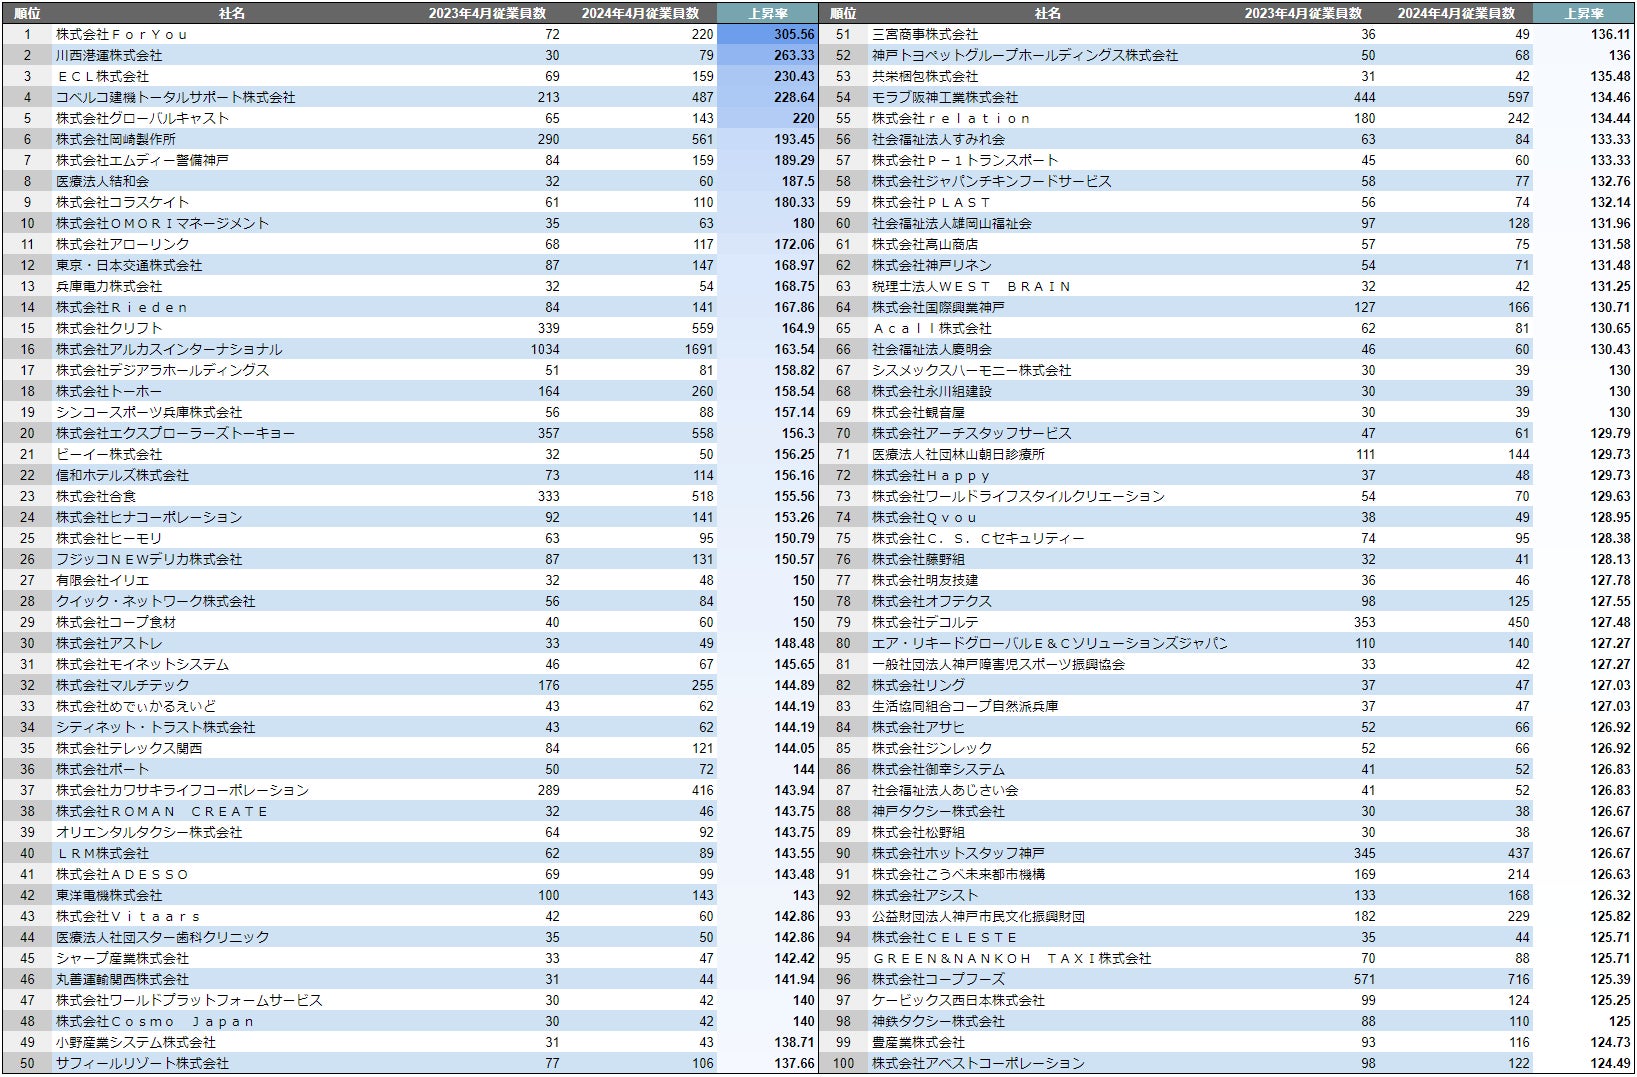Click 株式会社神戸リネン in the ranking

pos(932,265)
